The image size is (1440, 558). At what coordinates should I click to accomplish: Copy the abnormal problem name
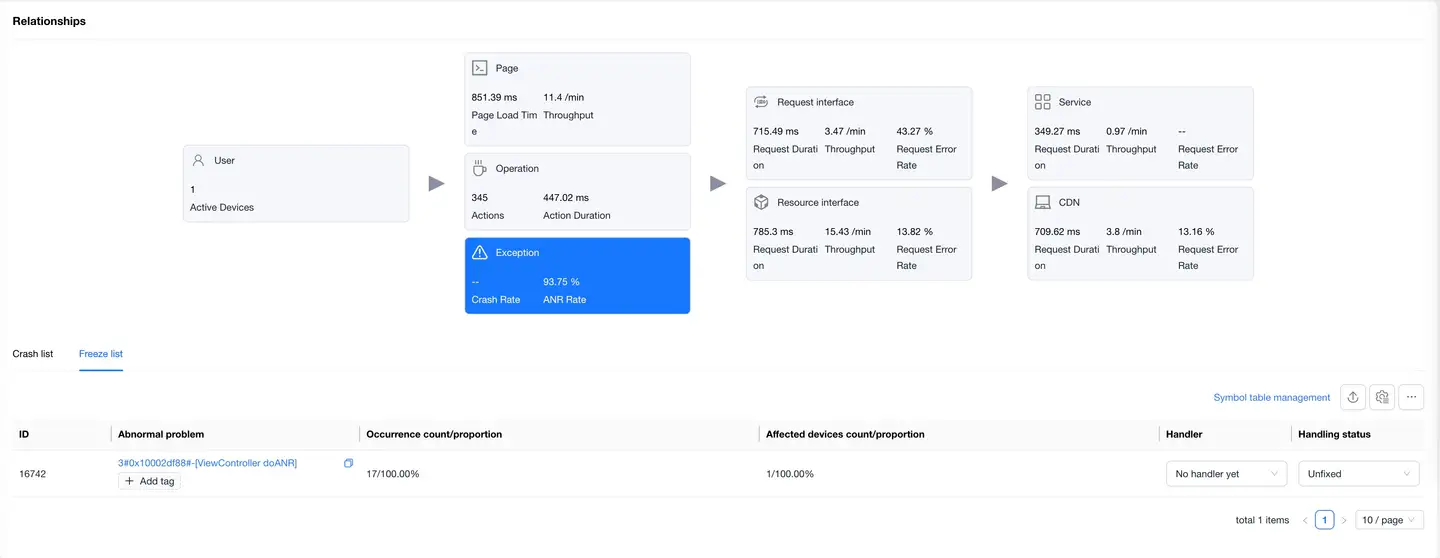pyautogui.click(x=348, y=463)
